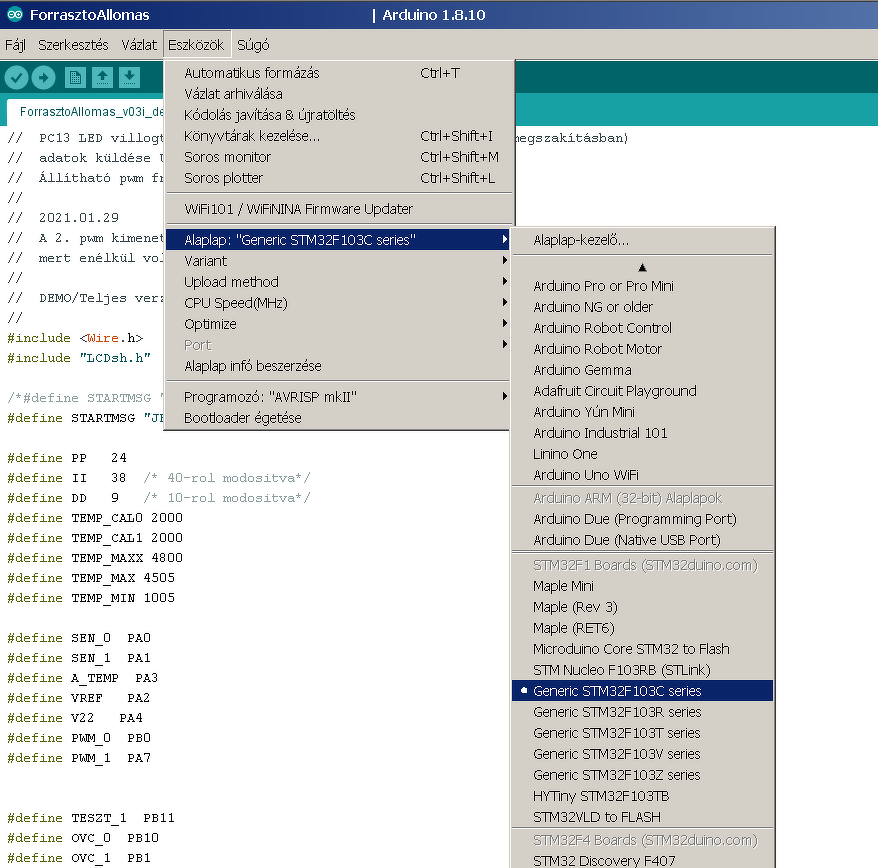Select STM32 Discovery F407 board
878x868 pixels.
(642, 860)
